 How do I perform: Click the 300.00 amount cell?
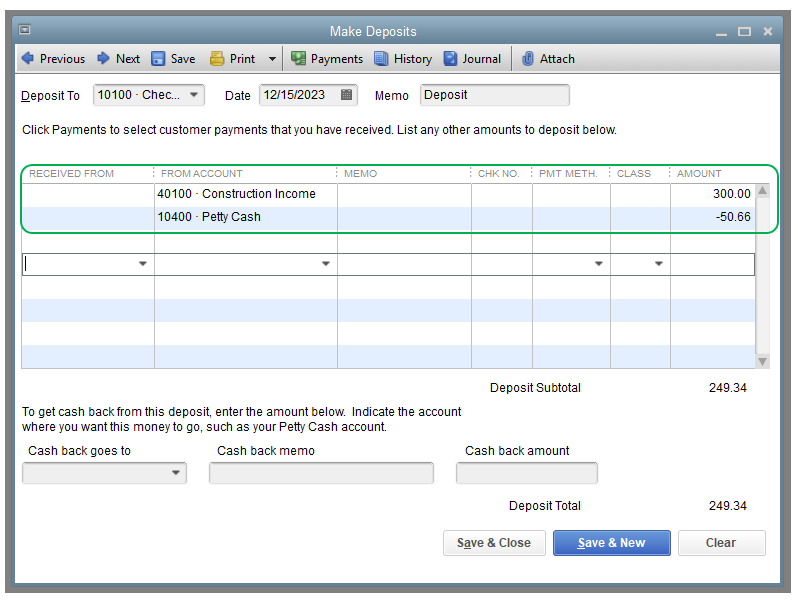[x=712, y=194]
